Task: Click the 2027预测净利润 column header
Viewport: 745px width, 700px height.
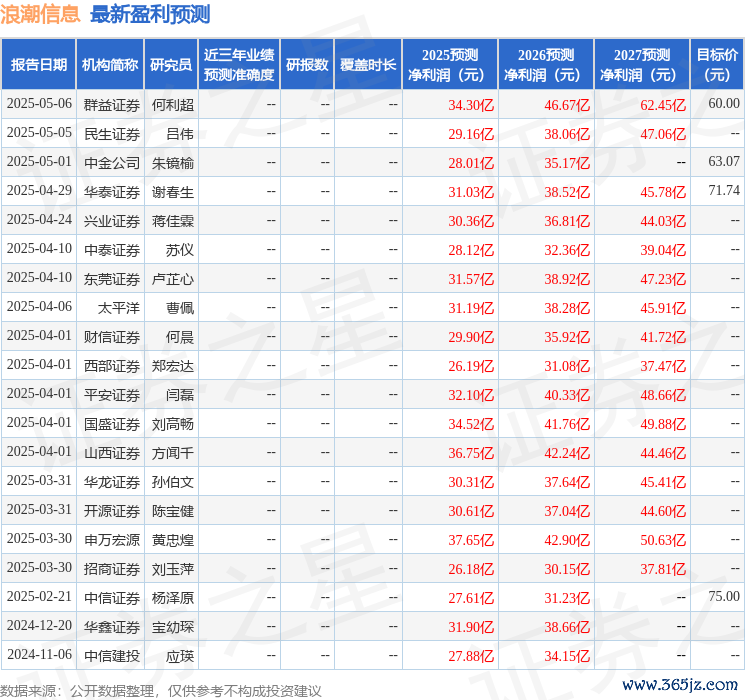Action: click(642, 65)
